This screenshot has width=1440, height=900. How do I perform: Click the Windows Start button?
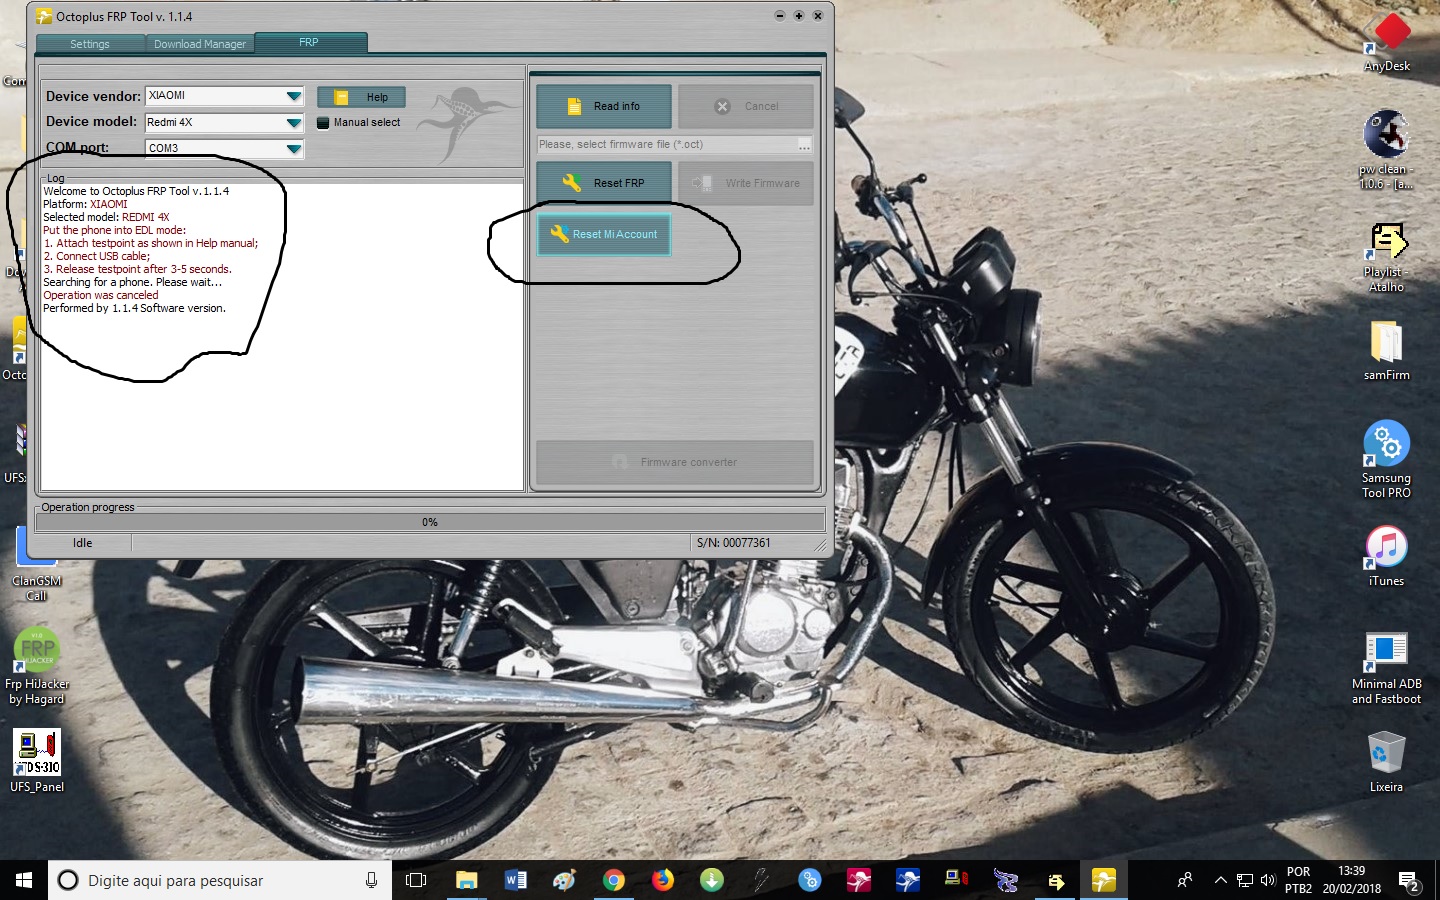click(24, 880)
